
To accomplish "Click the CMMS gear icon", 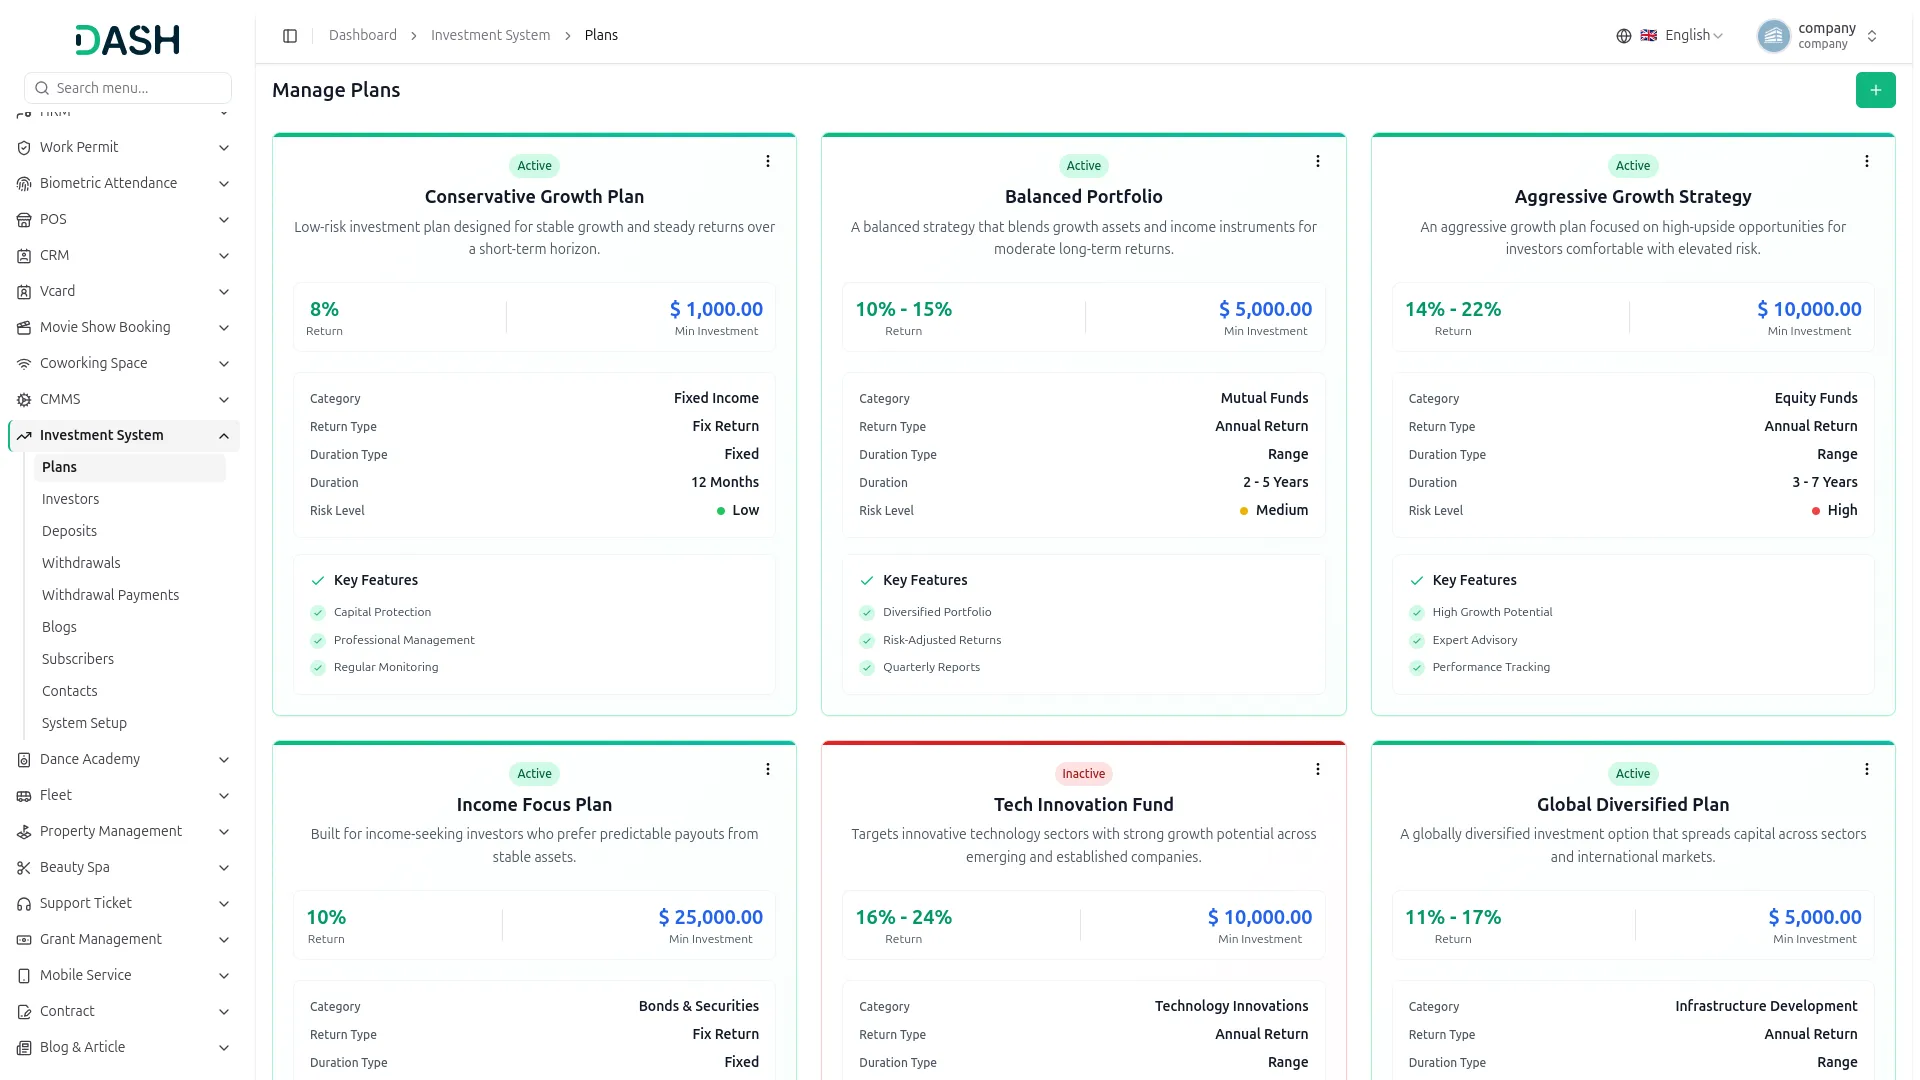I will [x=24, y=400].
